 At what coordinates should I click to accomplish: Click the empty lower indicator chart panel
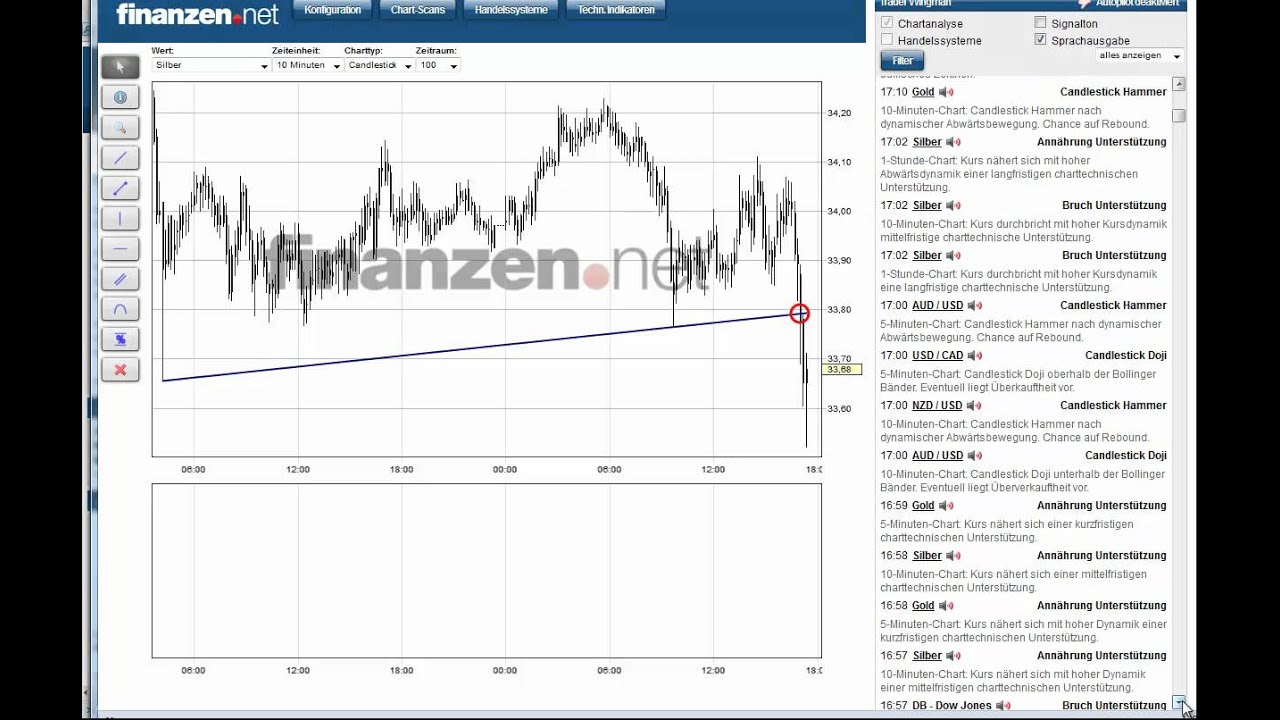486,570
